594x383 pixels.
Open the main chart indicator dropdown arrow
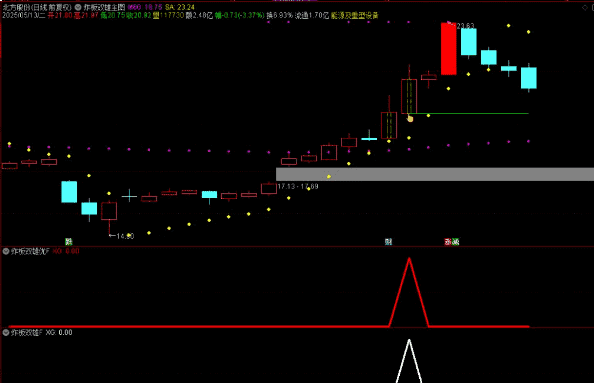[x=78, y=7]
